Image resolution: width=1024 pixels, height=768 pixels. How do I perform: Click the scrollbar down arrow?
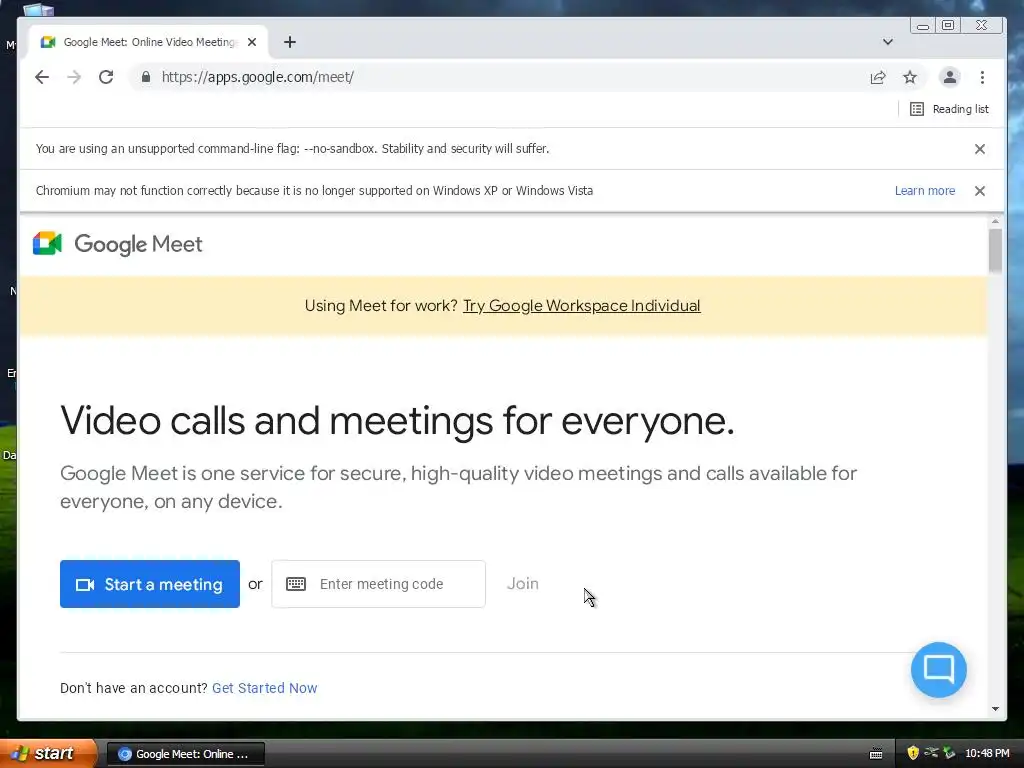tap(995, 709)
